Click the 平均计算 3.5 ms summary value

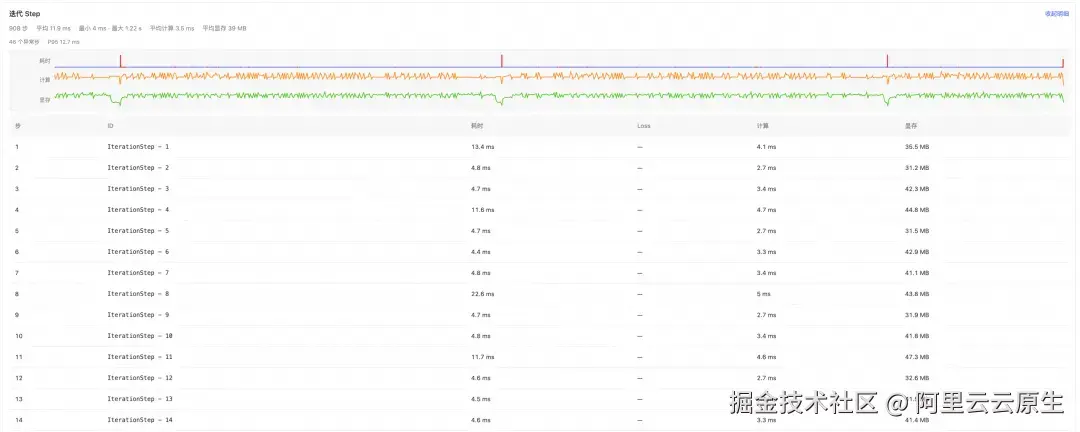tap(172, 28)
